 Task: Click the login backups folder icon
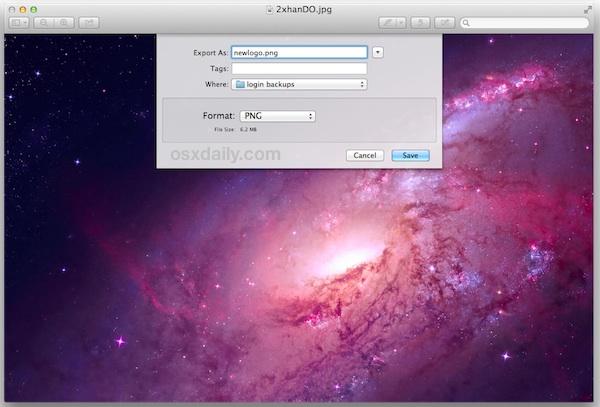tap(240, 84)
